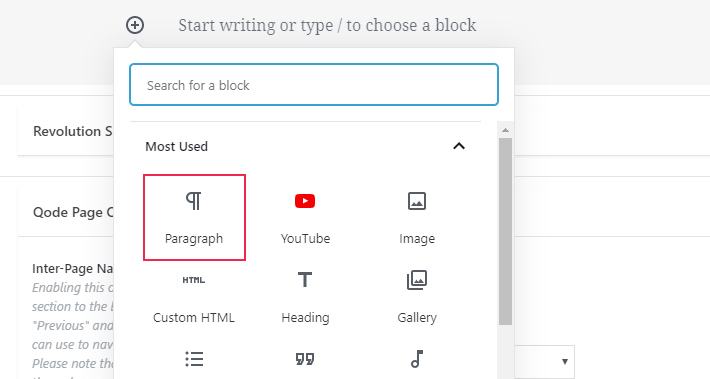
Task: Open the dropdown under the block popup
Action: pyautogui.click(x=545, y=361)
